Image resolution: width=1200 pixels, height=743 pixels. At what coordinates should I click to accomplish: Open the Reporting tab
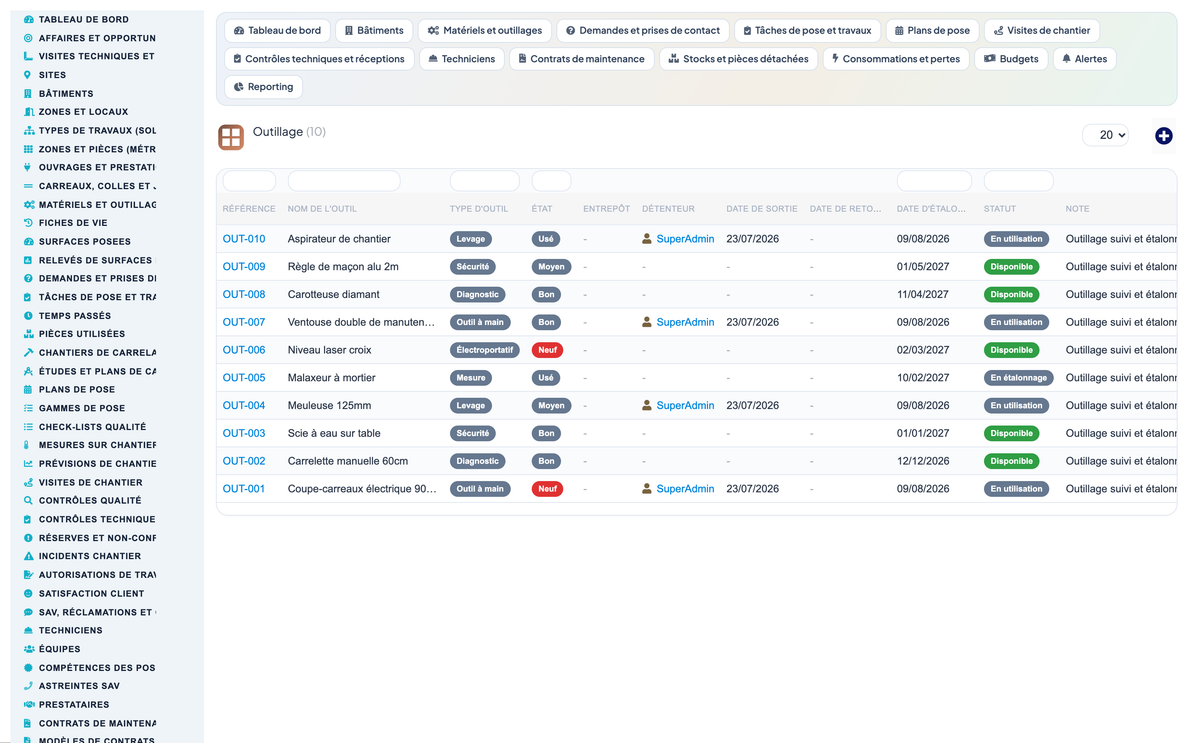[x=263, y=87]
